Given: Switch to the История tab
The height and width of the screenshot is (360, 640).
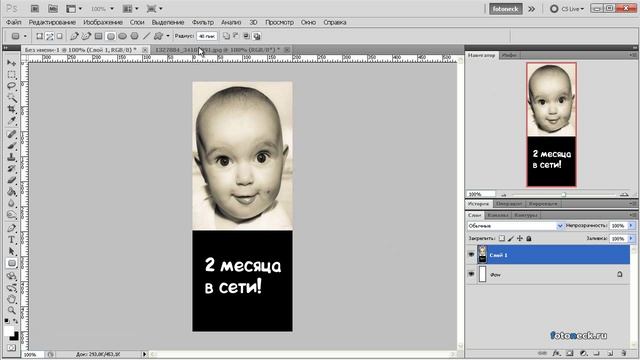Looking at the screenshot, I should click(x=478, y=203).
